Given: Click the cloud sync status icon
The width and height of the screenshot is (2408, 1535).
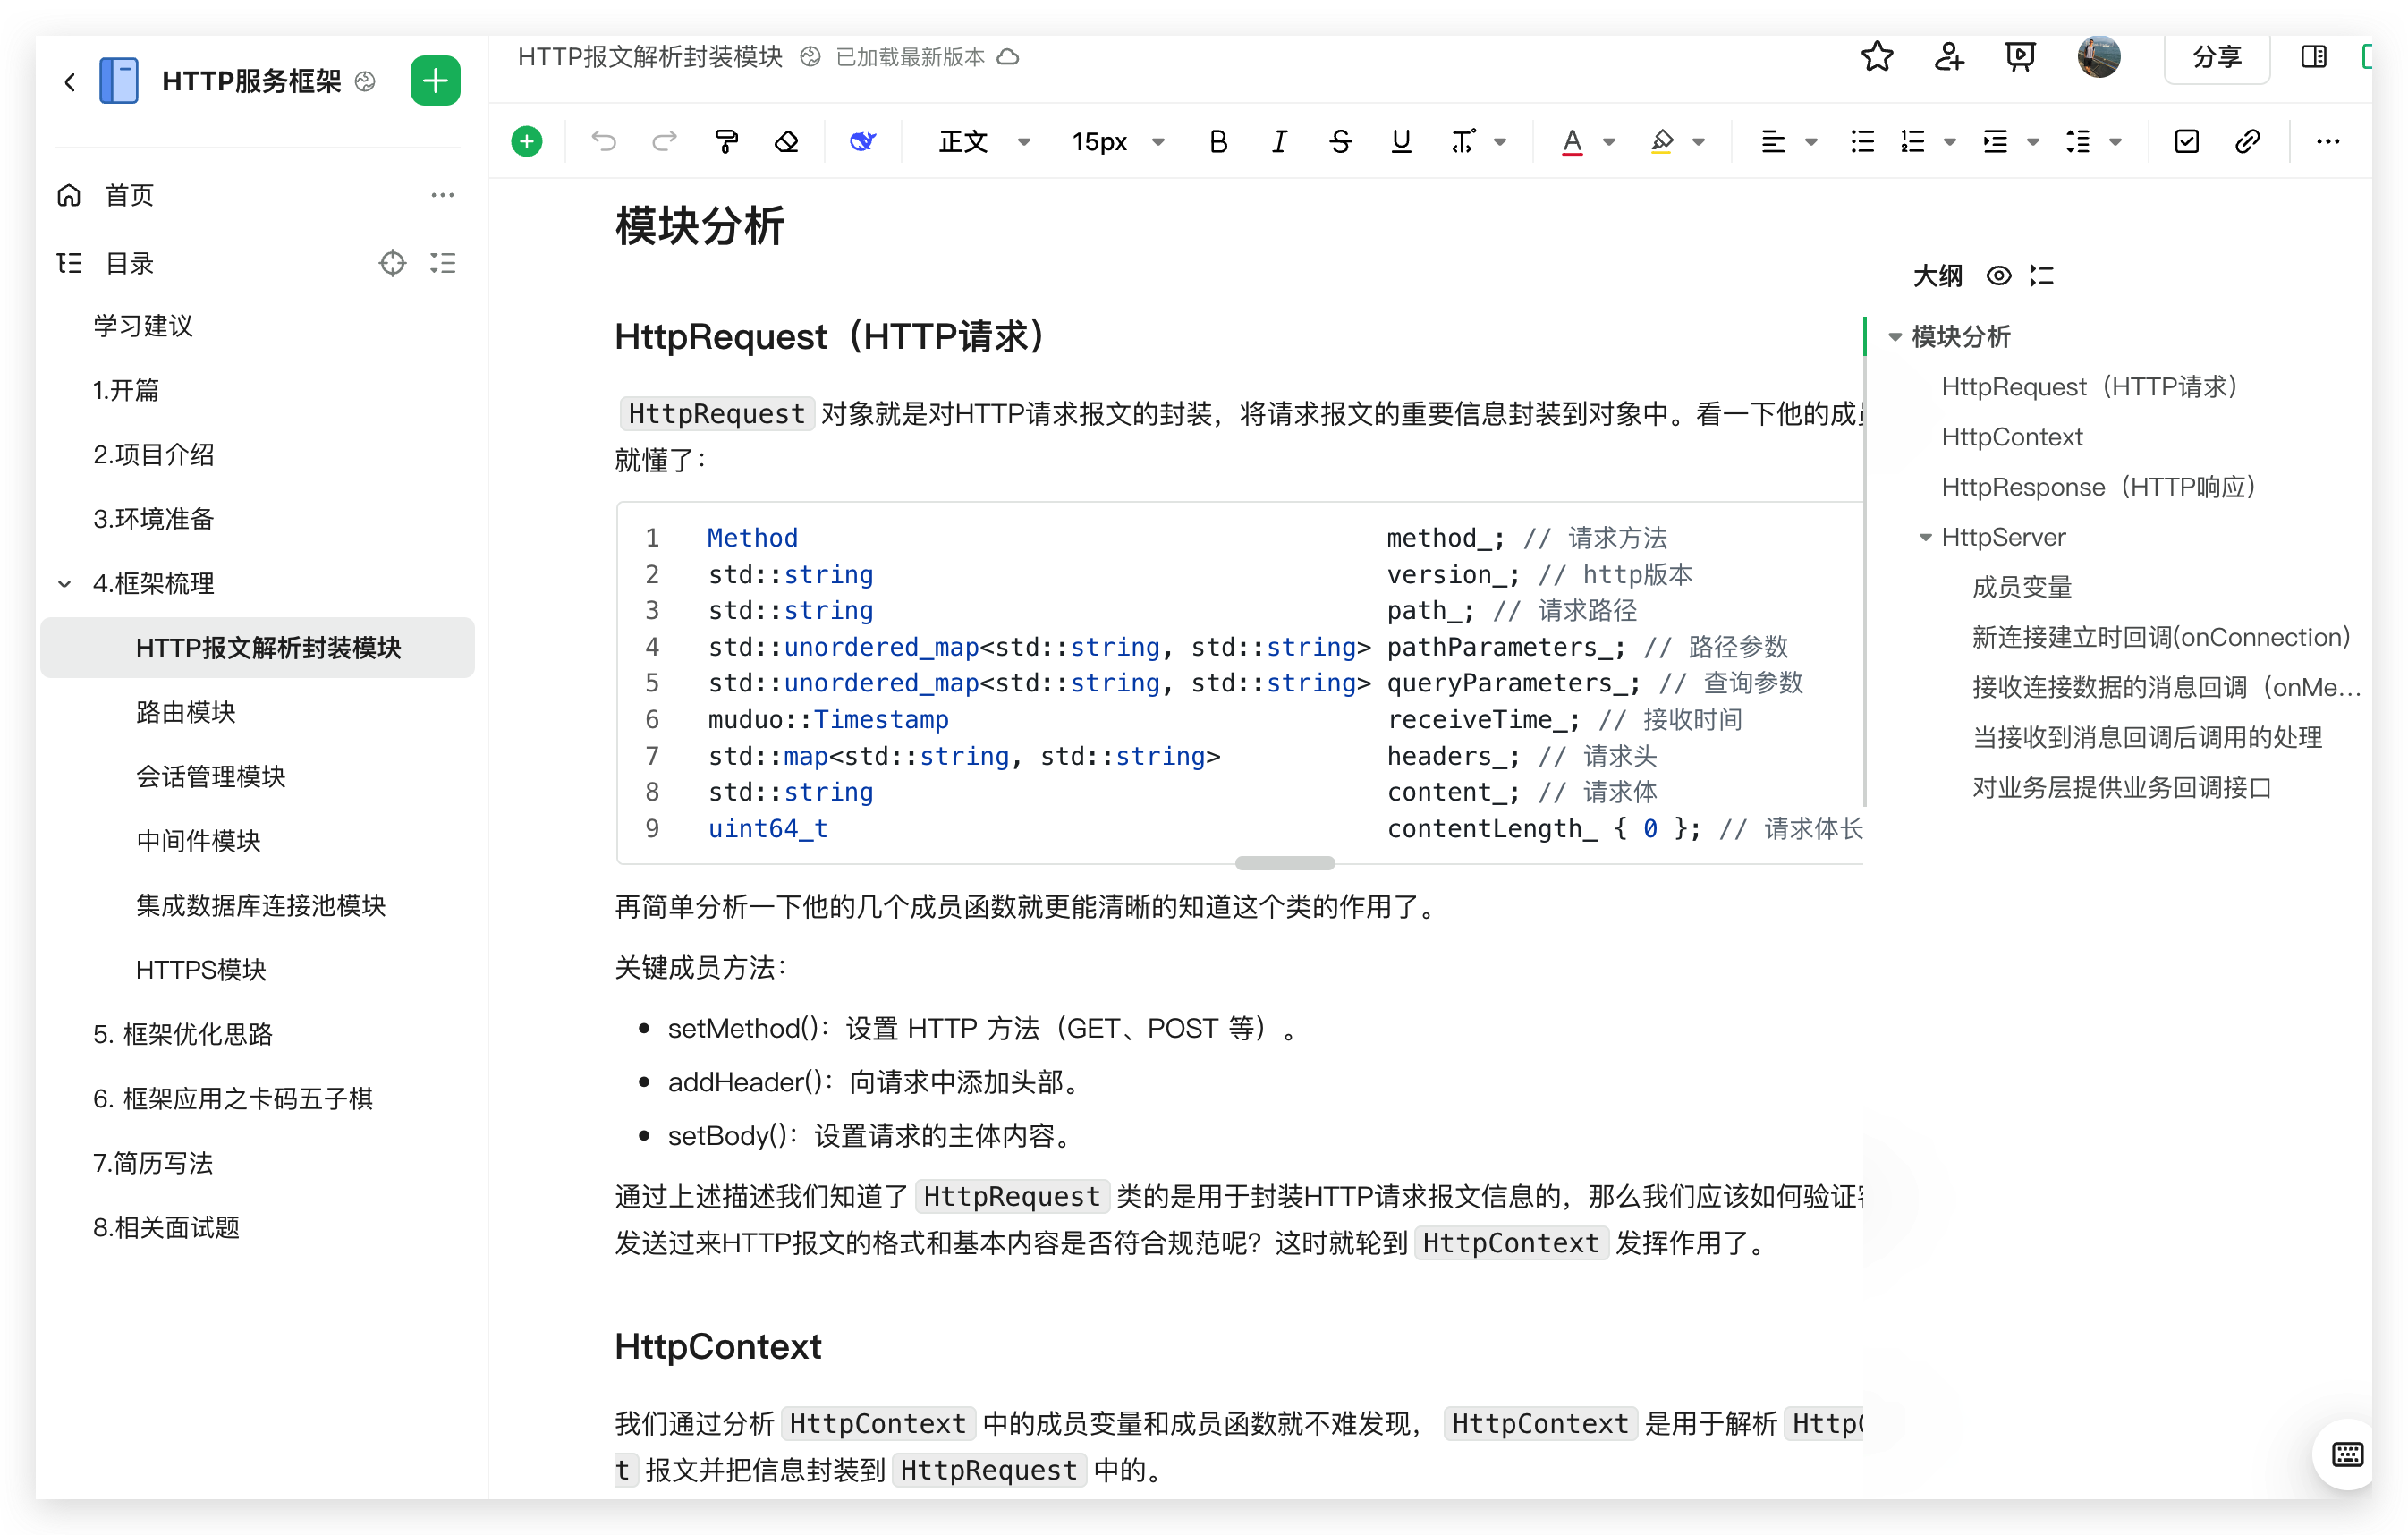Looking at the screenshot, I should point(1009,57).
